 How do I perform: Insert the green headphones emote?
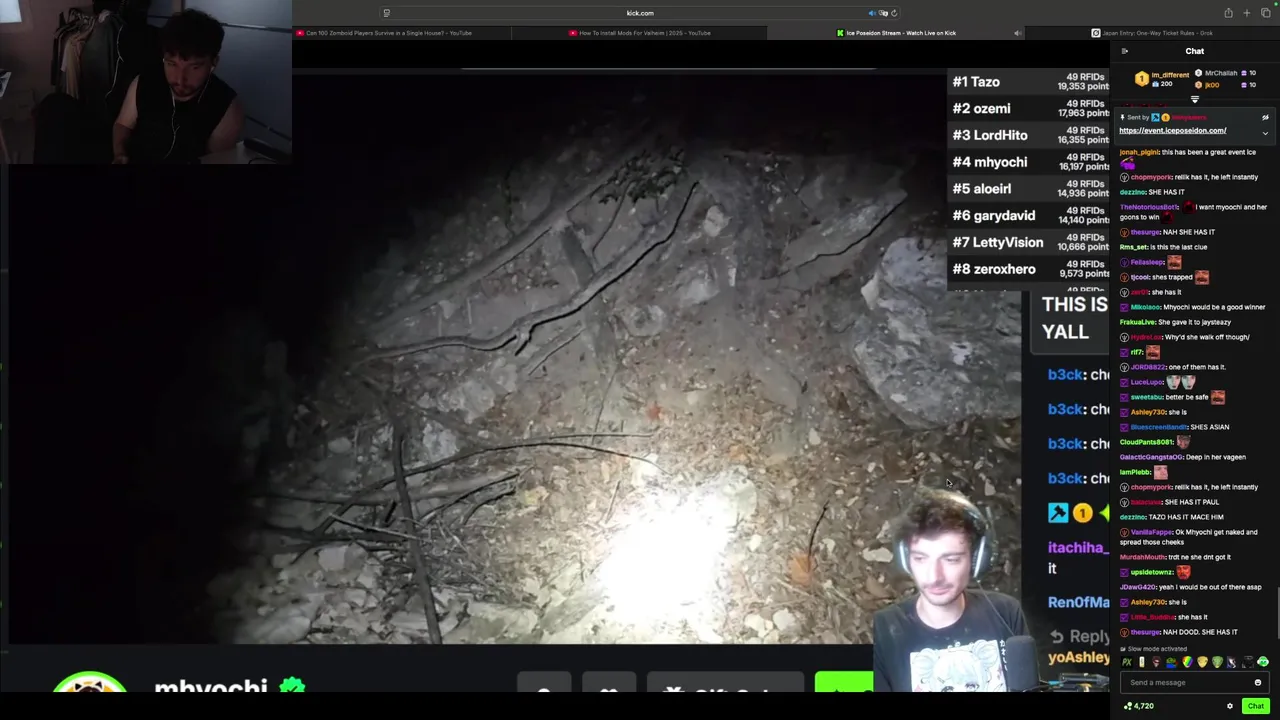tap(1263, 662)
